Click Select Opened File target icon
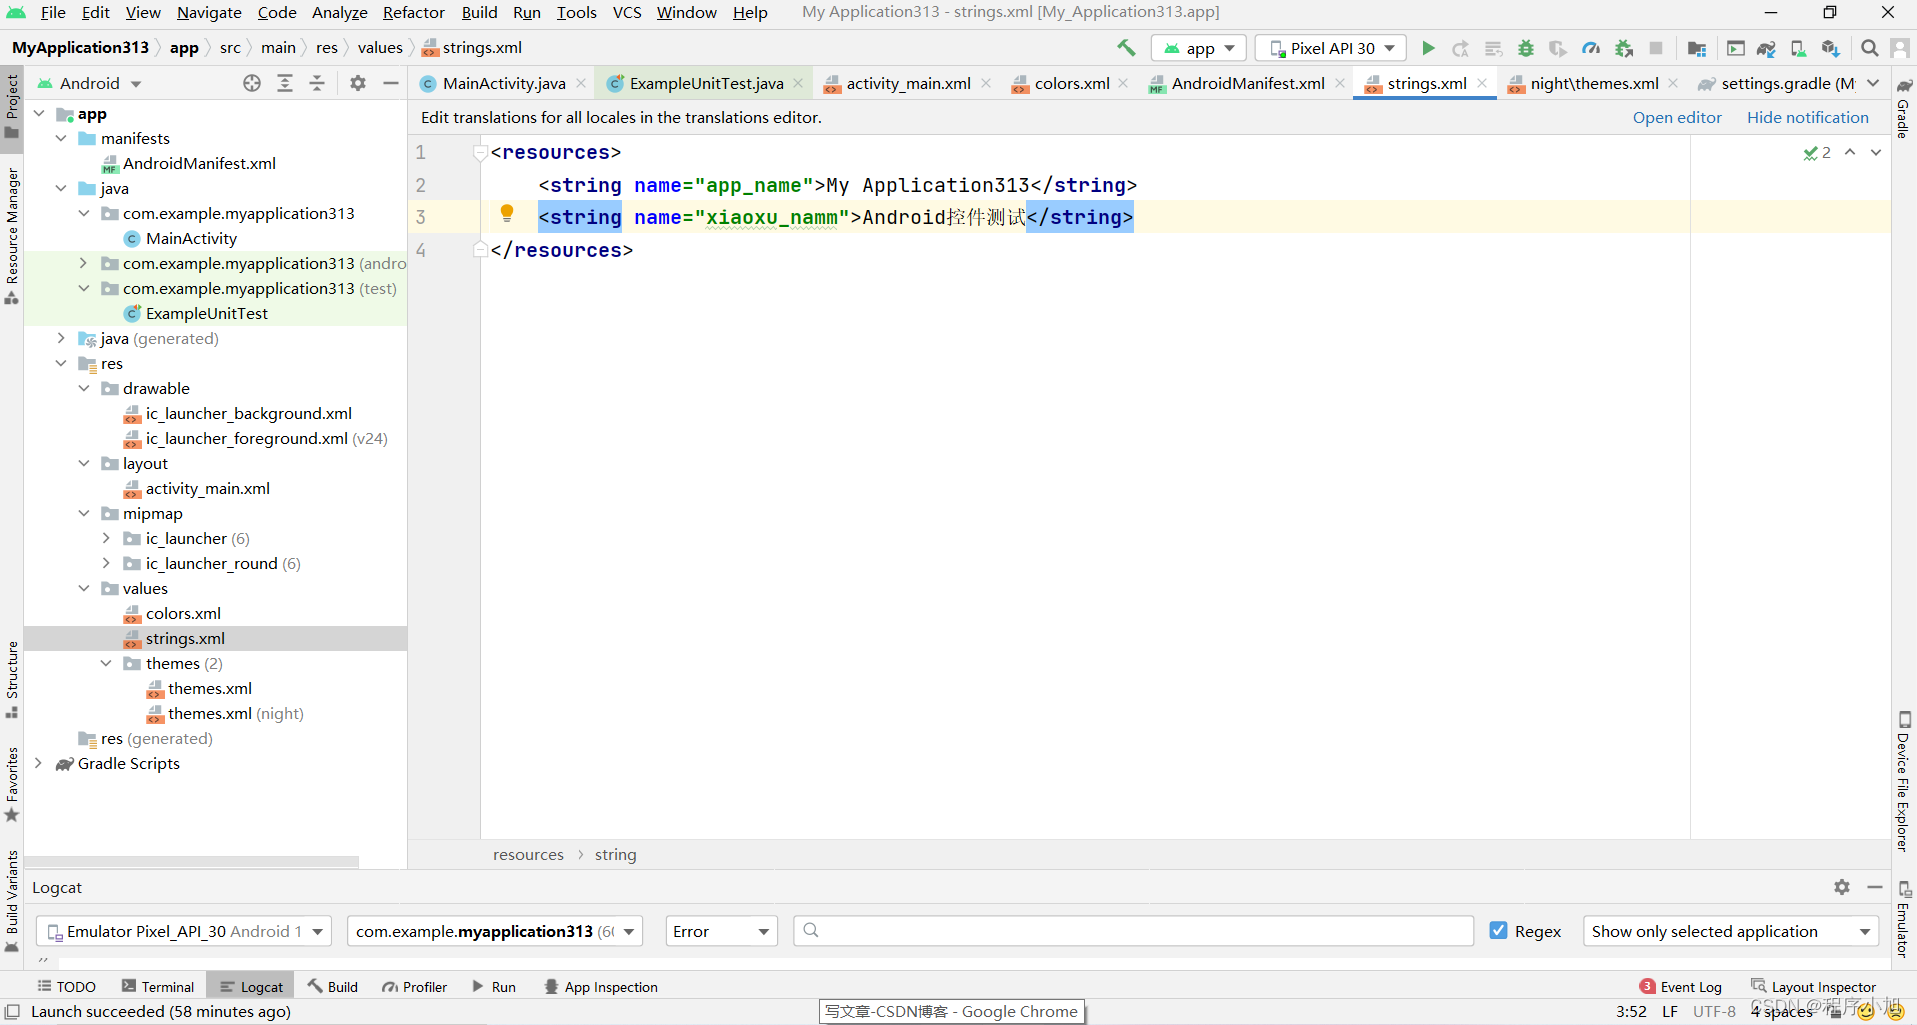Viewport: 1917px width, 1025px height. pyautogui.click(x=252, y=83)
